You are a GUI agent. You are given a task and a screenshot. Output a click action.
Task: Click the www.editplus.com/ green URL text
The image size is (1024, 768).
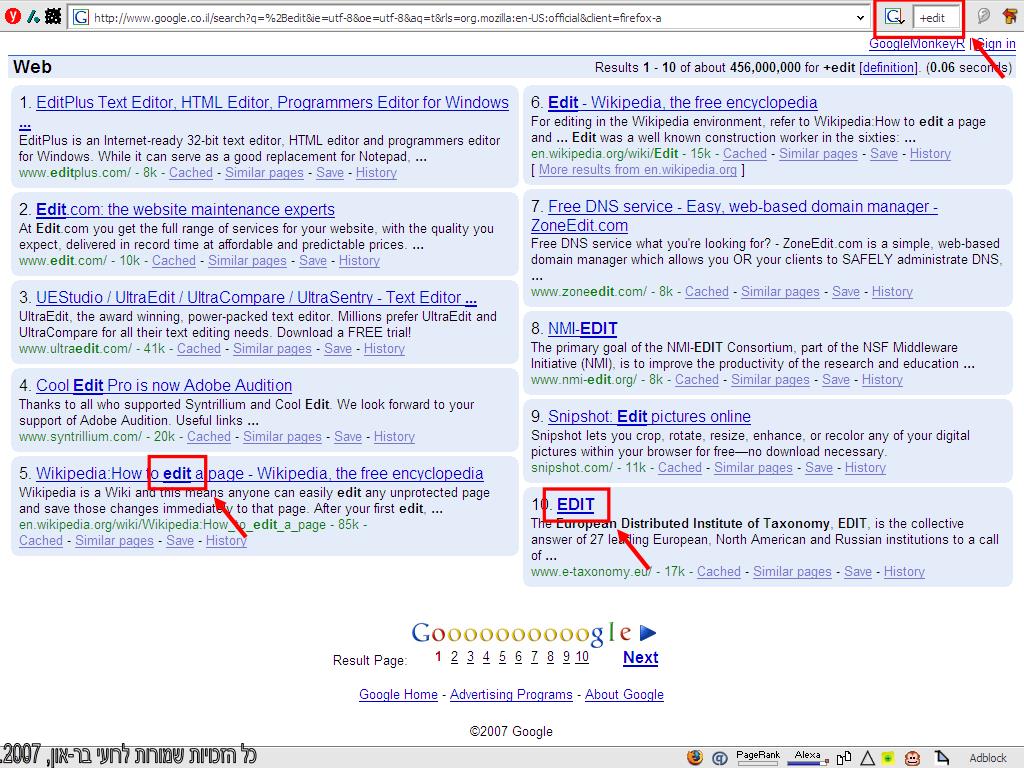click(x=75, y=173)
